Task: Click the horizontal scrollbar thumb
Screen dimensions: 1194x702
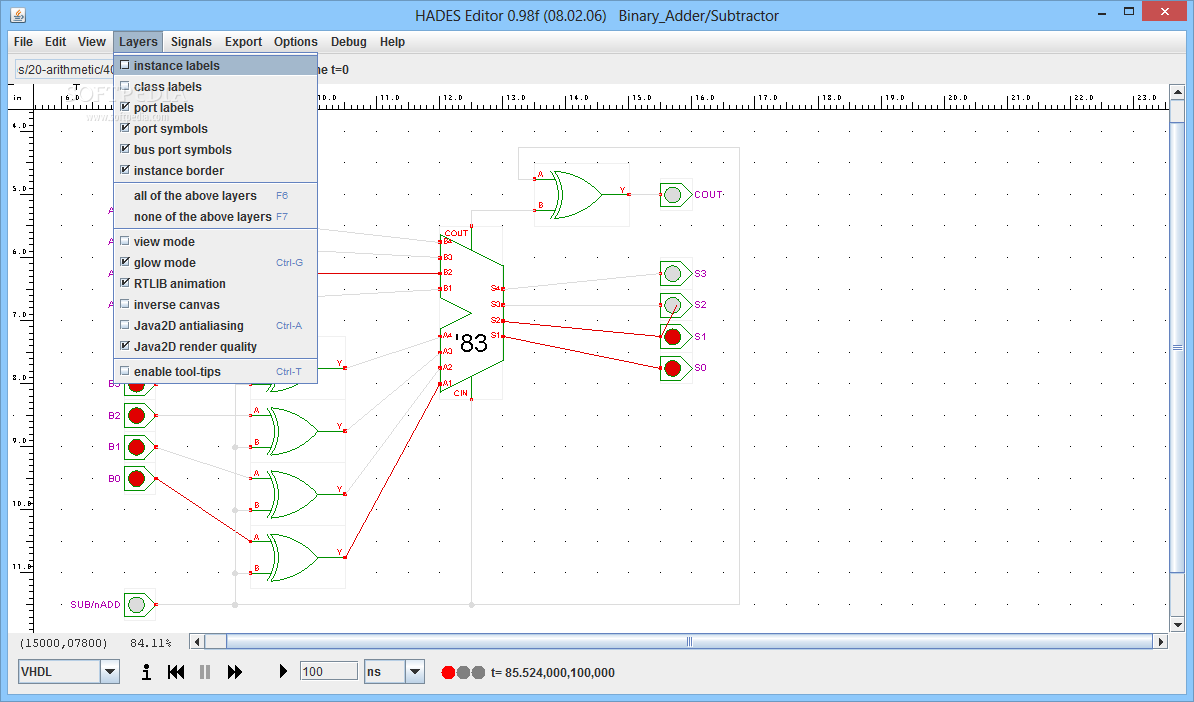Action: (x=689, y=642)
